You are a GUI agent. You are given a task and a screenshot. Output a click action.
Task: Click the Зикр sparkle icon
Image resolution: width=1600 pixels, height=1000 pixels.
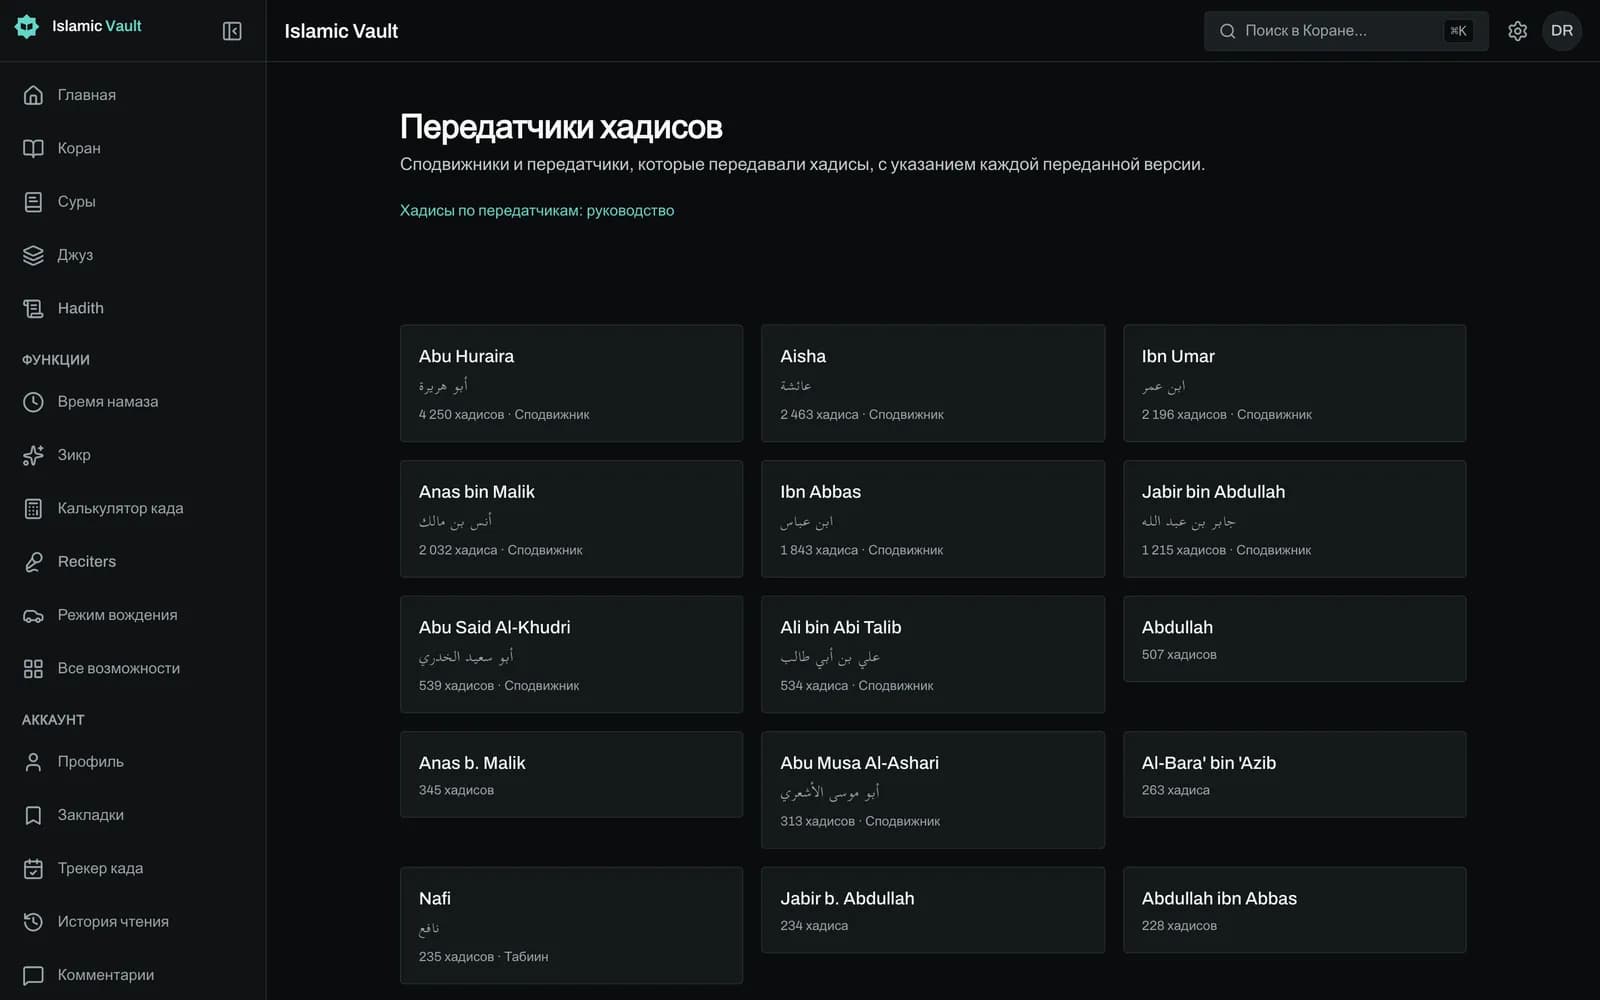click(x=33, y=455)
